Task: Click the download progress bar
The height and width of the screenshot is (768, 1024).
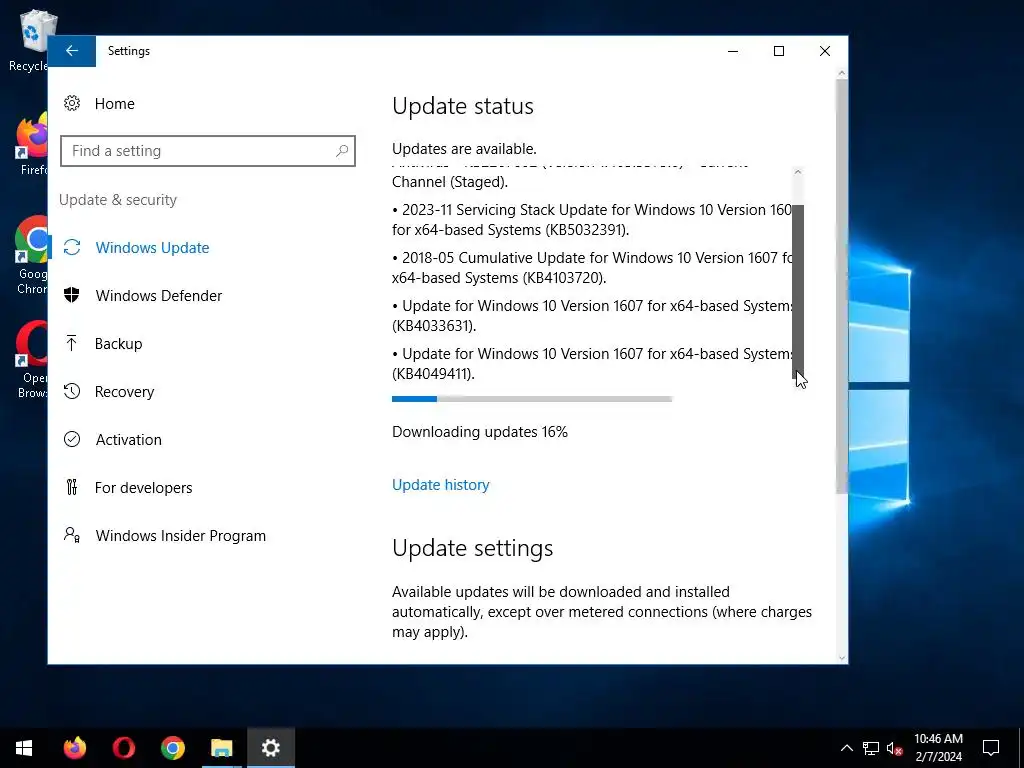Action: [532, 398]
